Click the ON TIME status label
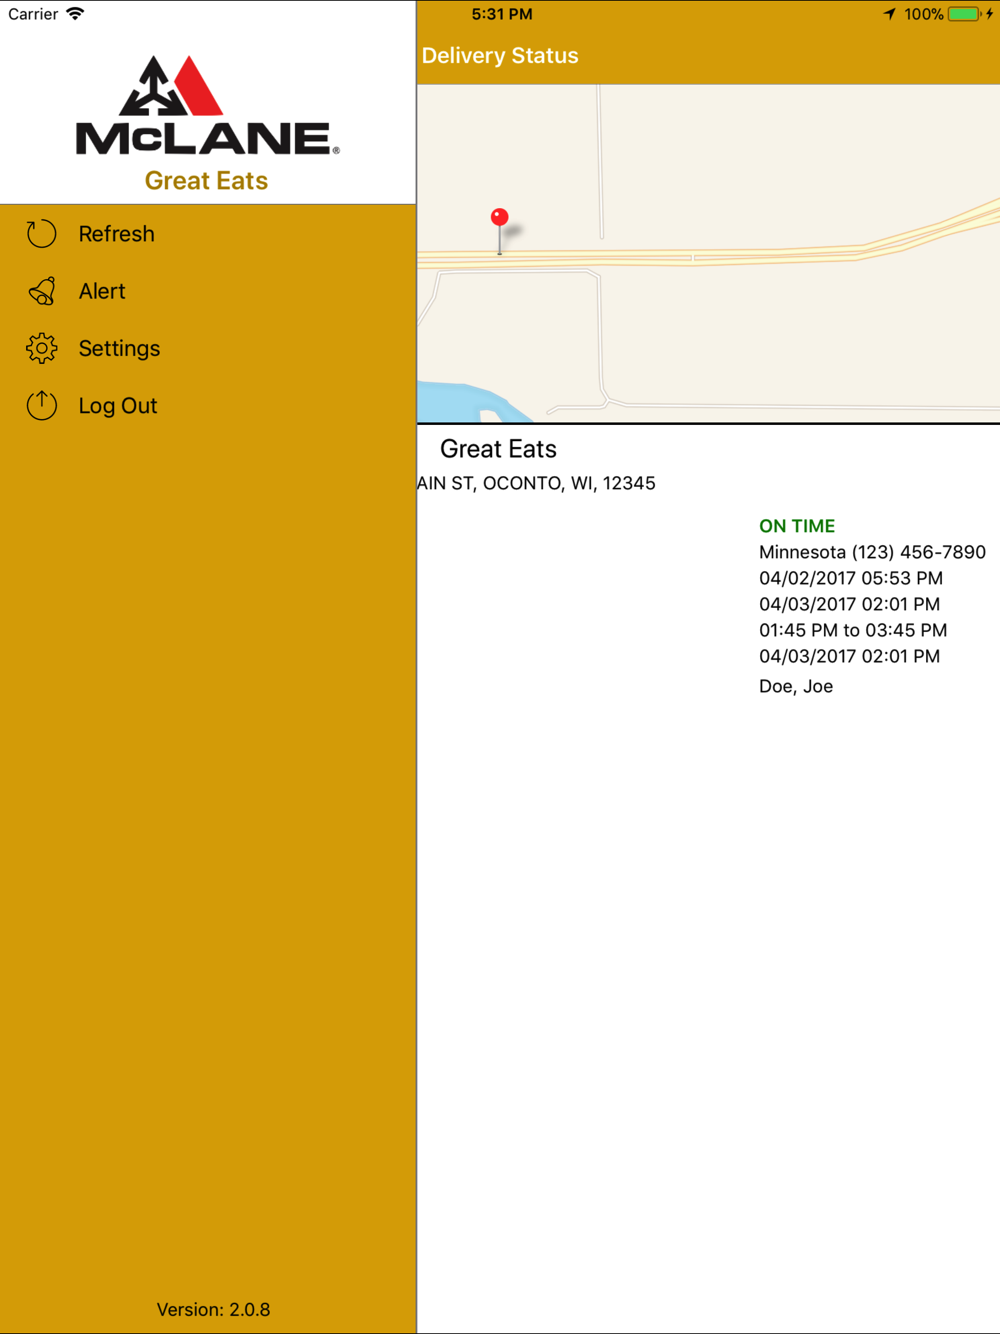 (x=797, y=526)
